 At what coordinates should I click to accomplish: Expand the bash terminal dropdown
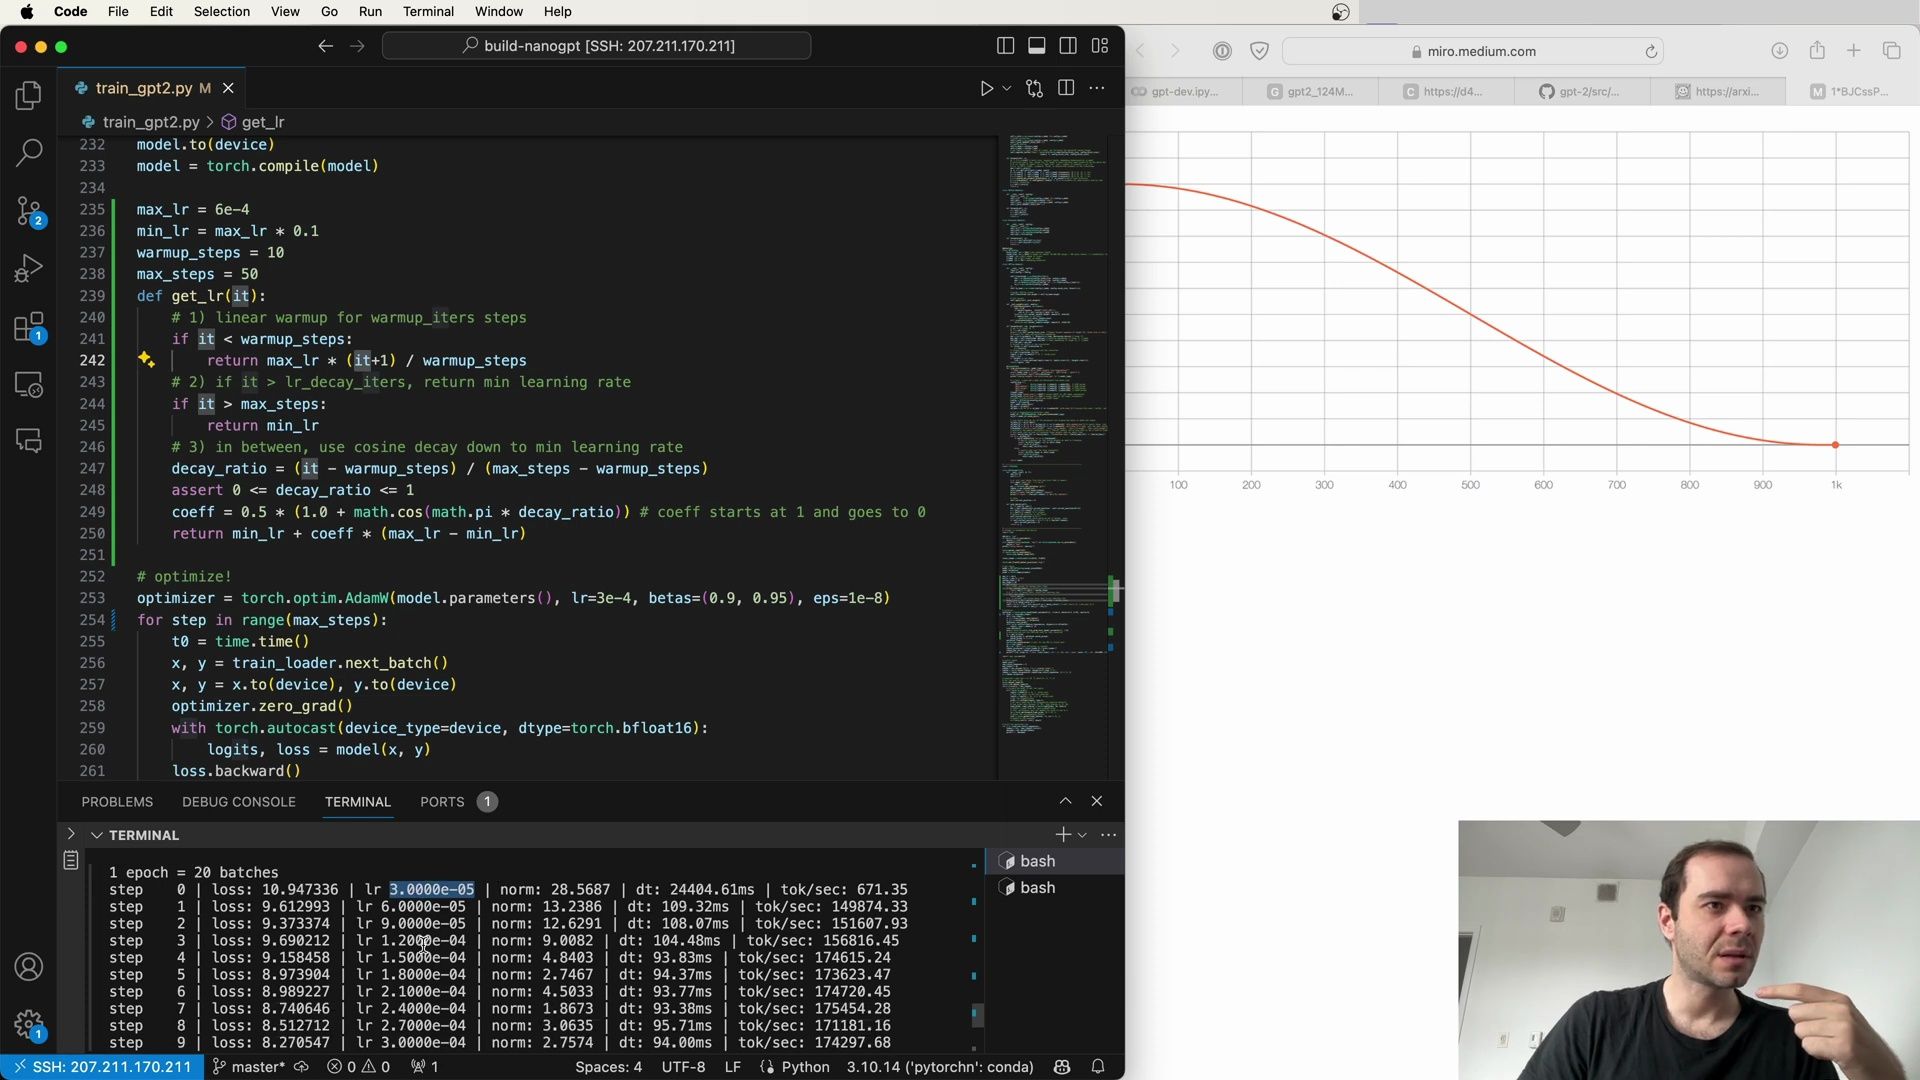pyautogui.click(x=1083, y=833)
